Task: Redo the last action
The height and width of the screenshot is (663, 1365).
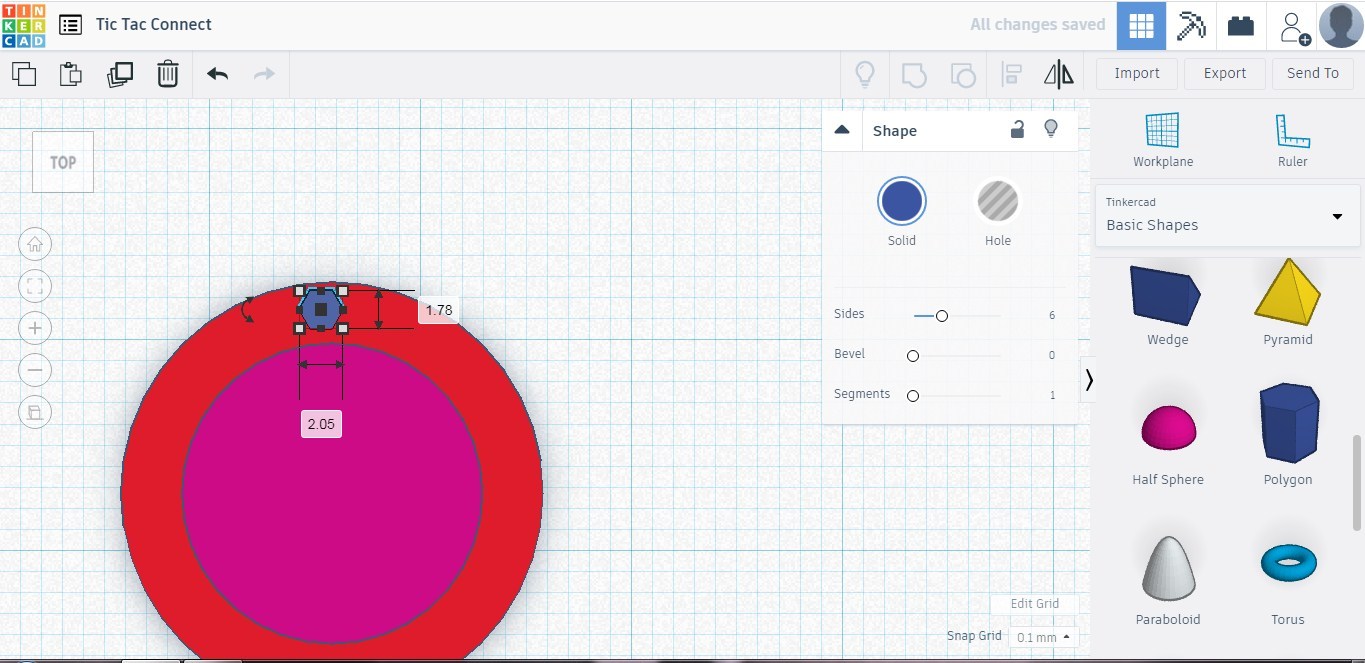Action: click(x=264, y=74)
